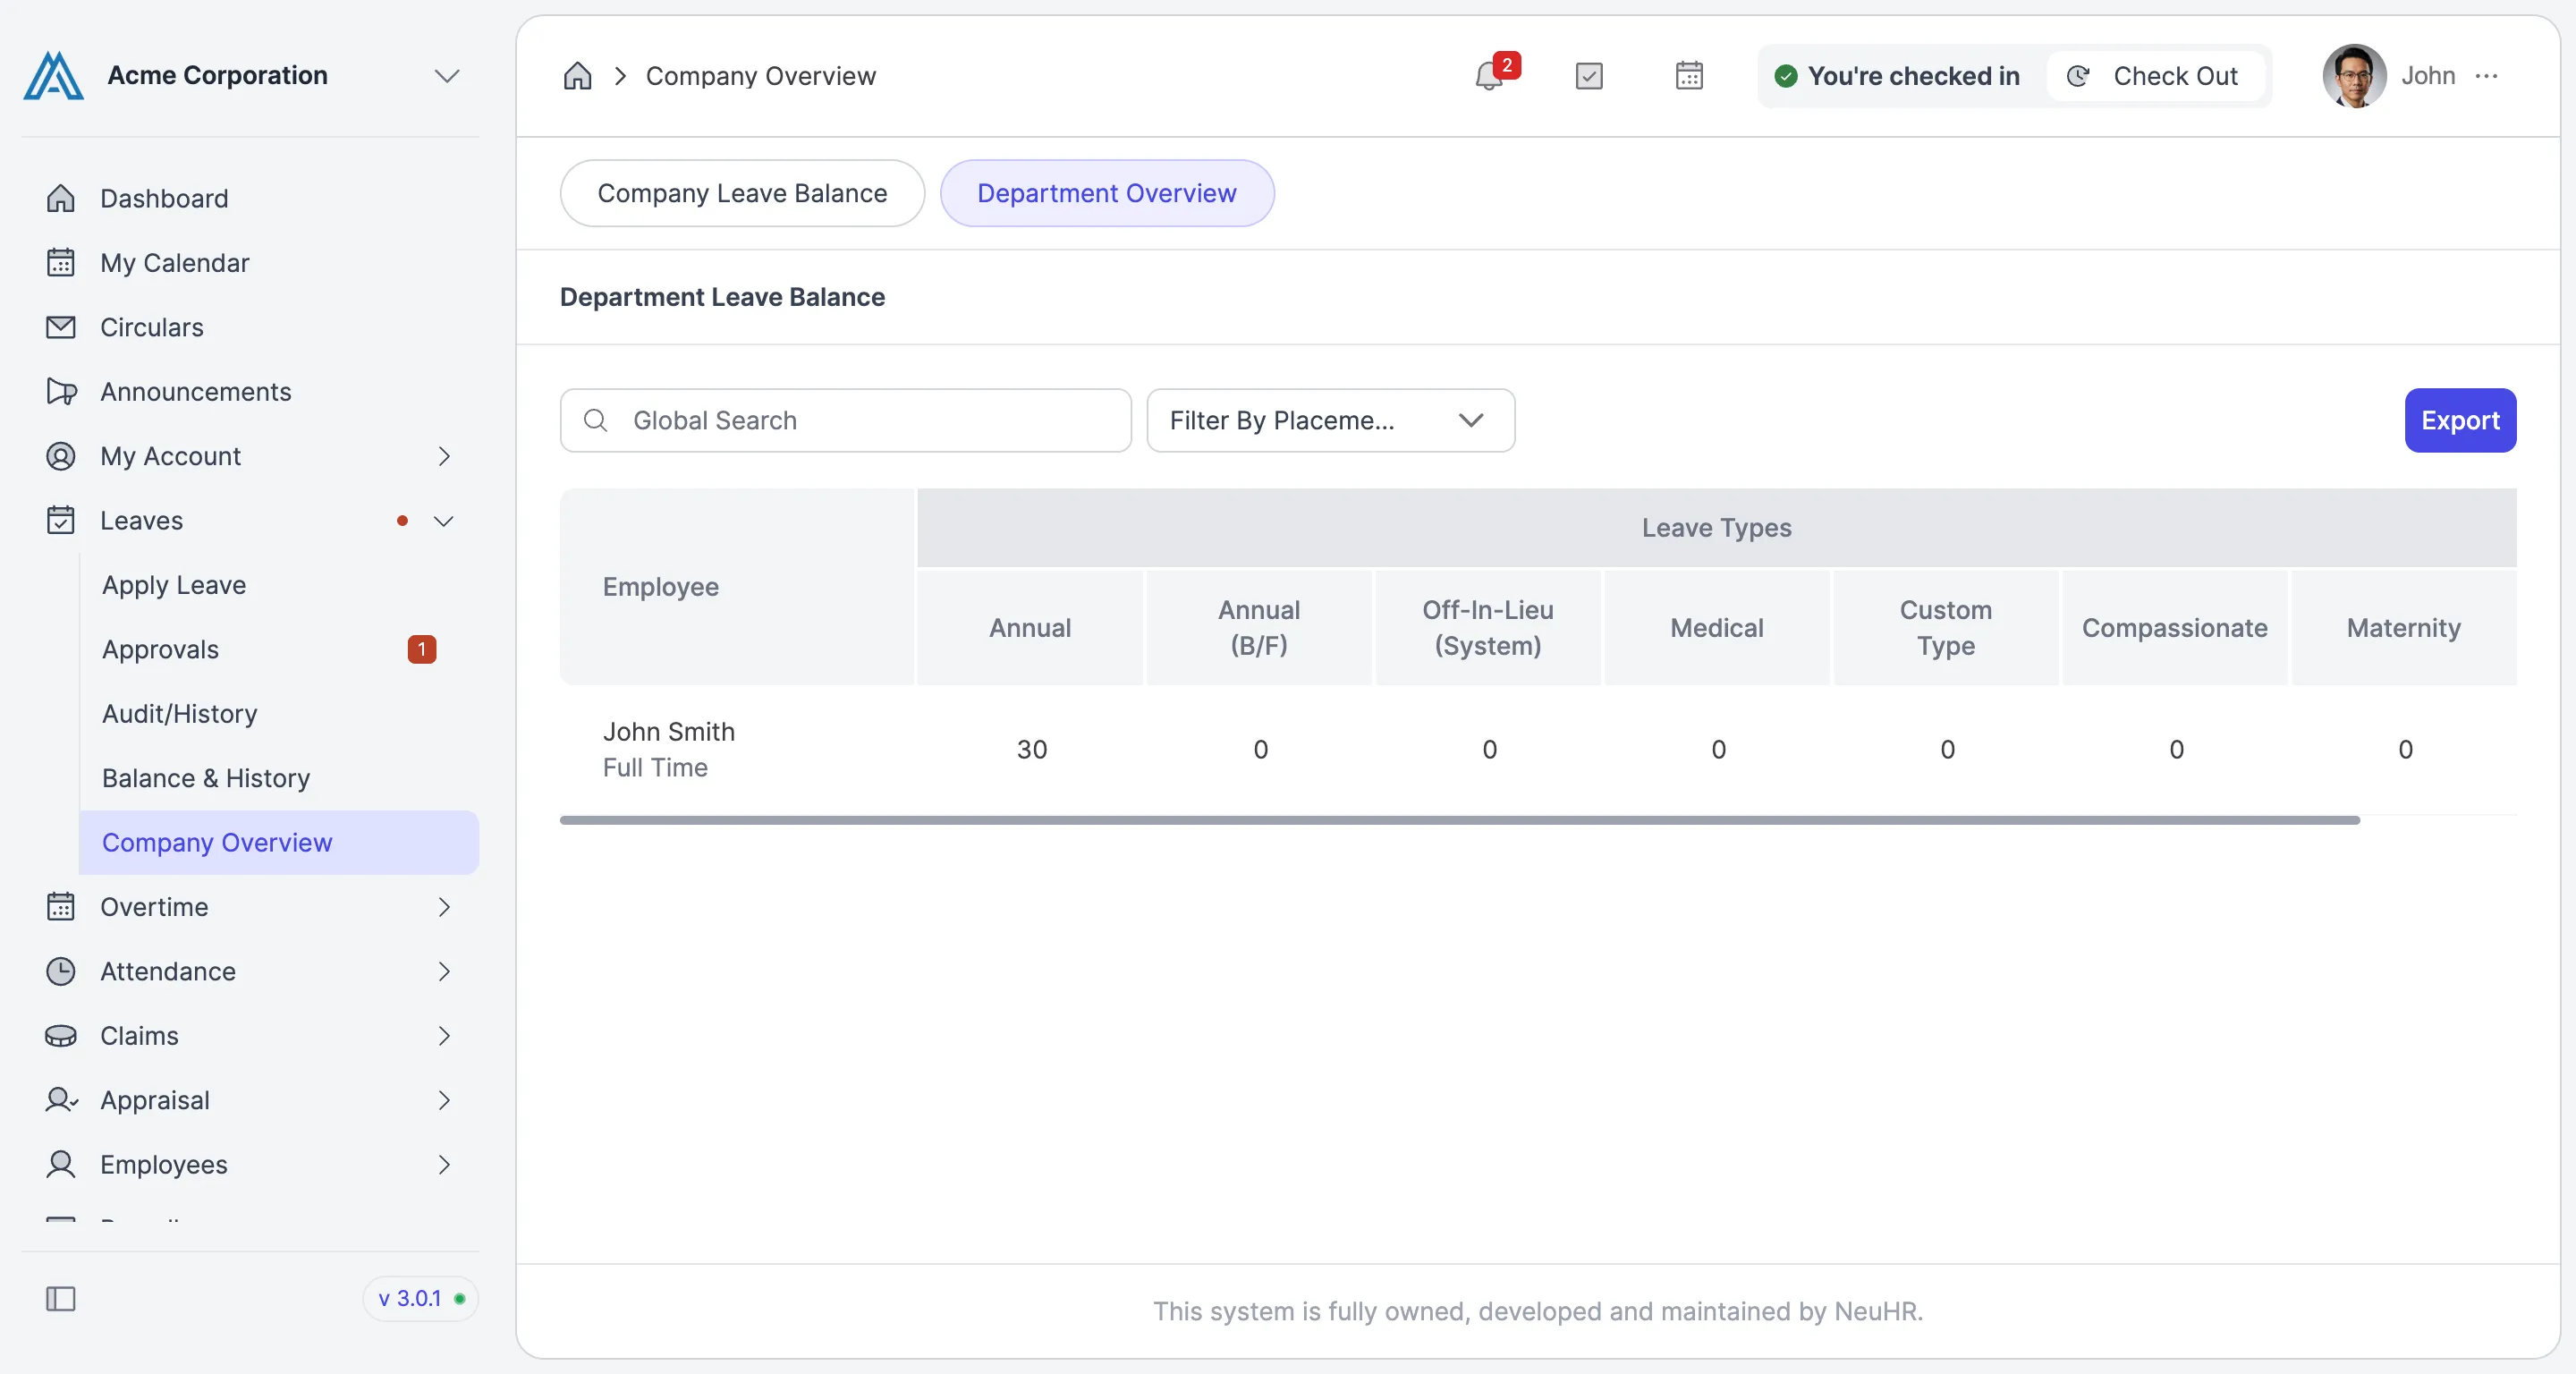
Task: Click the Off-In-Lieu (System) column header
Action: (x=1488, y=627)
